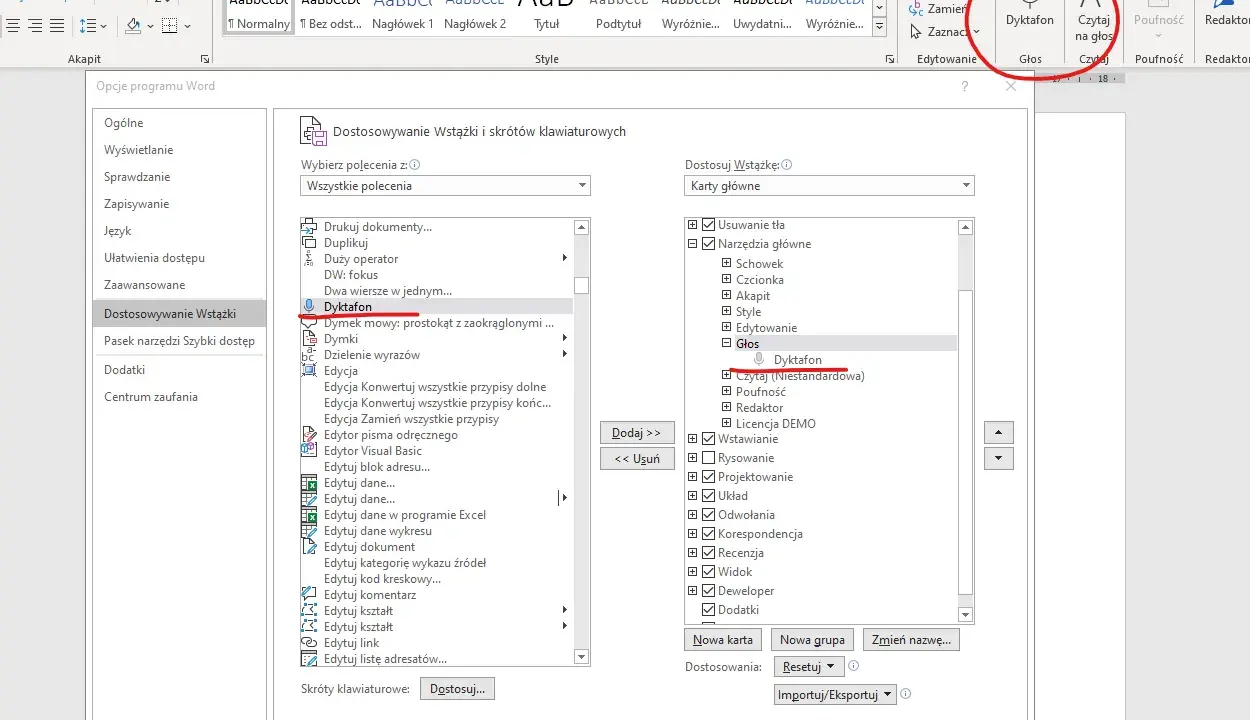Click the commands list scrollbar thumb
The image size is (1250, 720).
pos(581,285)
